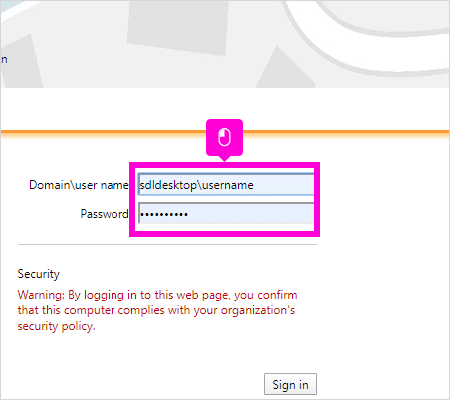Click the word "Warning:" in red text

point(41,295)
